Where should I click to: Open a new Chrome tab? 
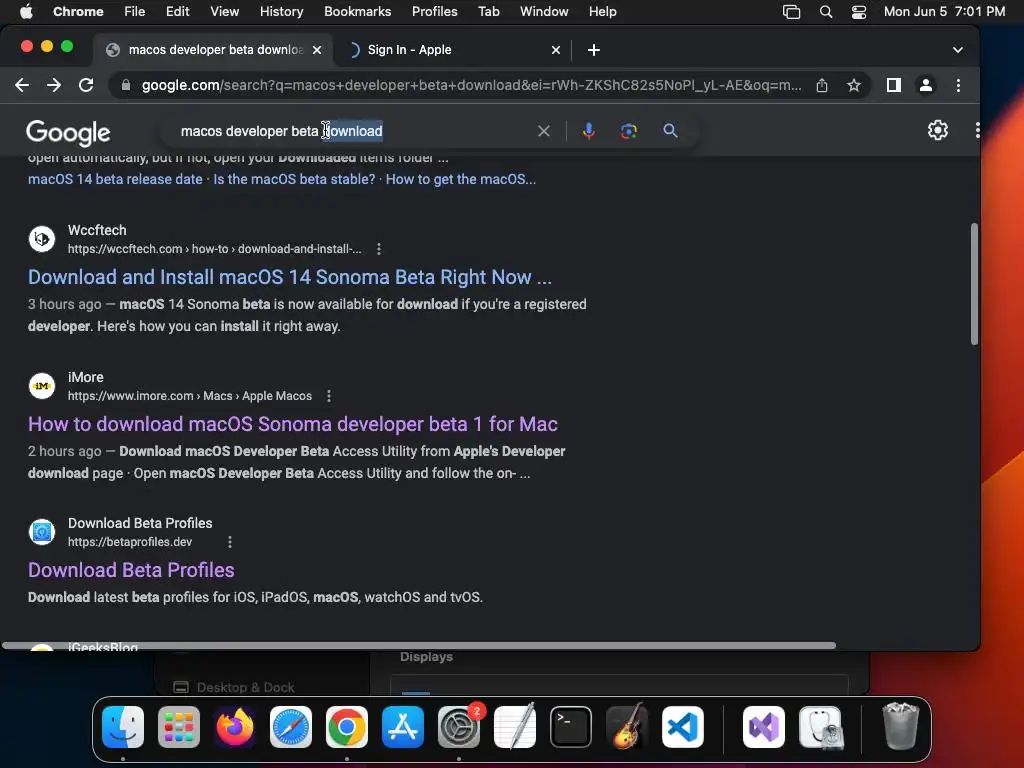point(594,50)
